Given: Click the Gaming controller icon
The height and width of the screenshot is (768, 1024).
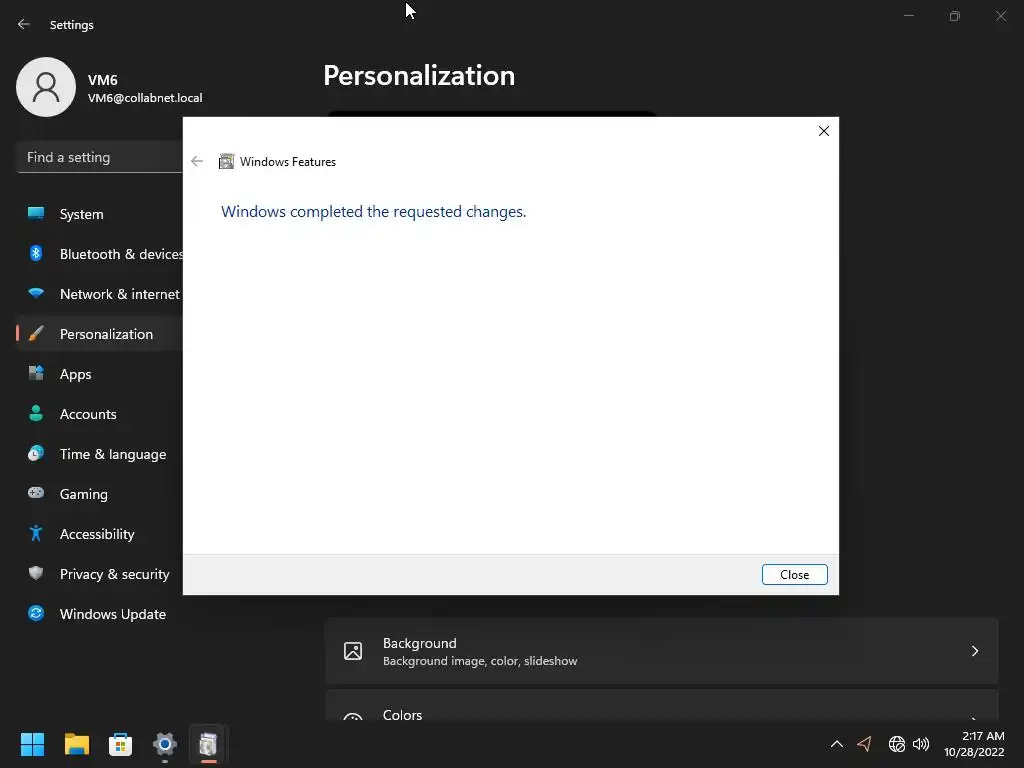Looking at the screenshot, I should pos(36,493).
